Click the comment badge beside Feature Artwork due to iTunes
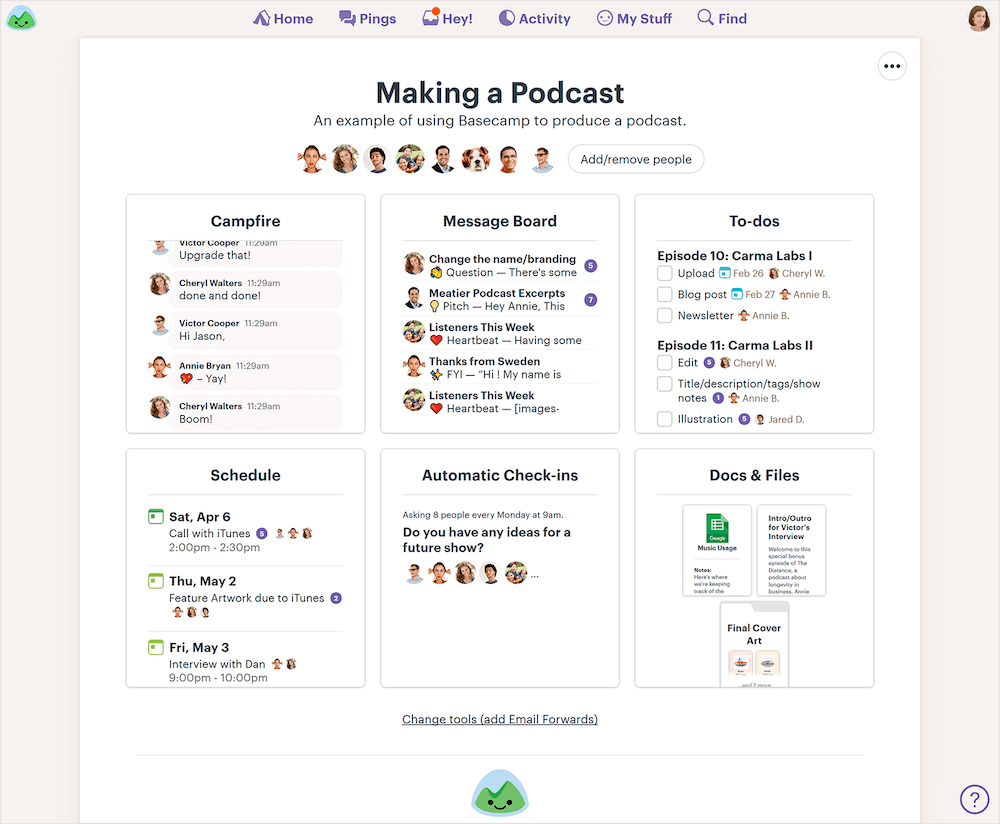Image resolution: width=1000 pixels, height=824 pixels. pos(336,598)
